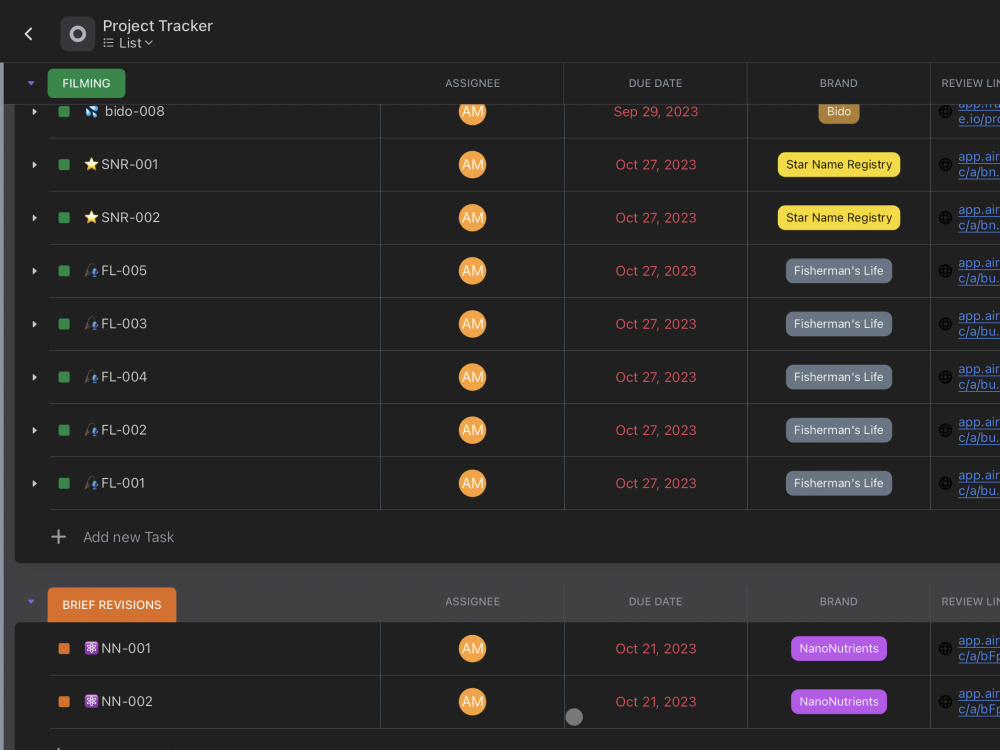1000x750 pixels.
Task: Click the Project Tracker workspace icon
Action: tap(77, 34)
